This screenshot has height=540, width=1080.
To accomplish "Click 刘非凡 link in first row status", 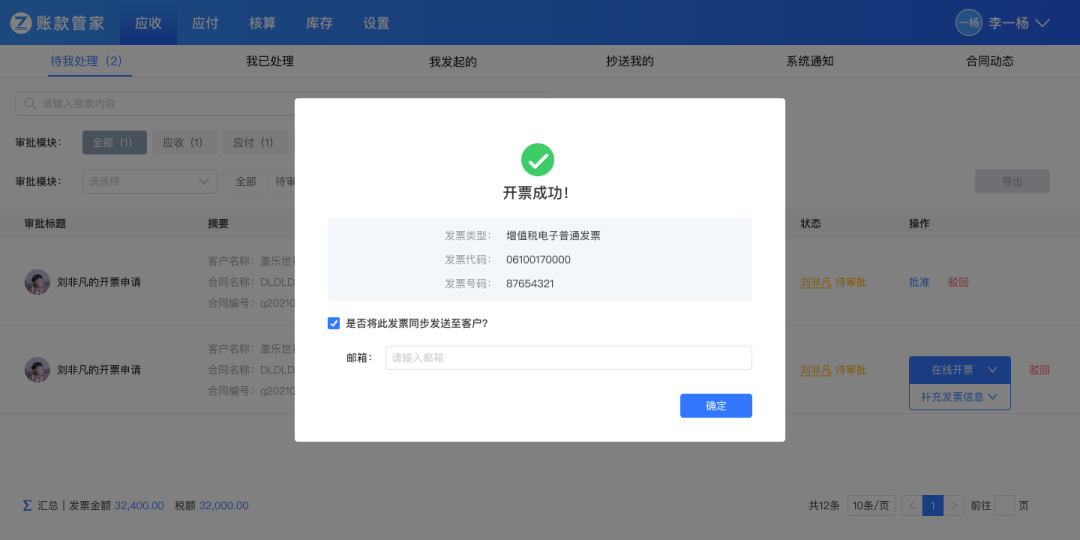I will [x=816, y=282].
